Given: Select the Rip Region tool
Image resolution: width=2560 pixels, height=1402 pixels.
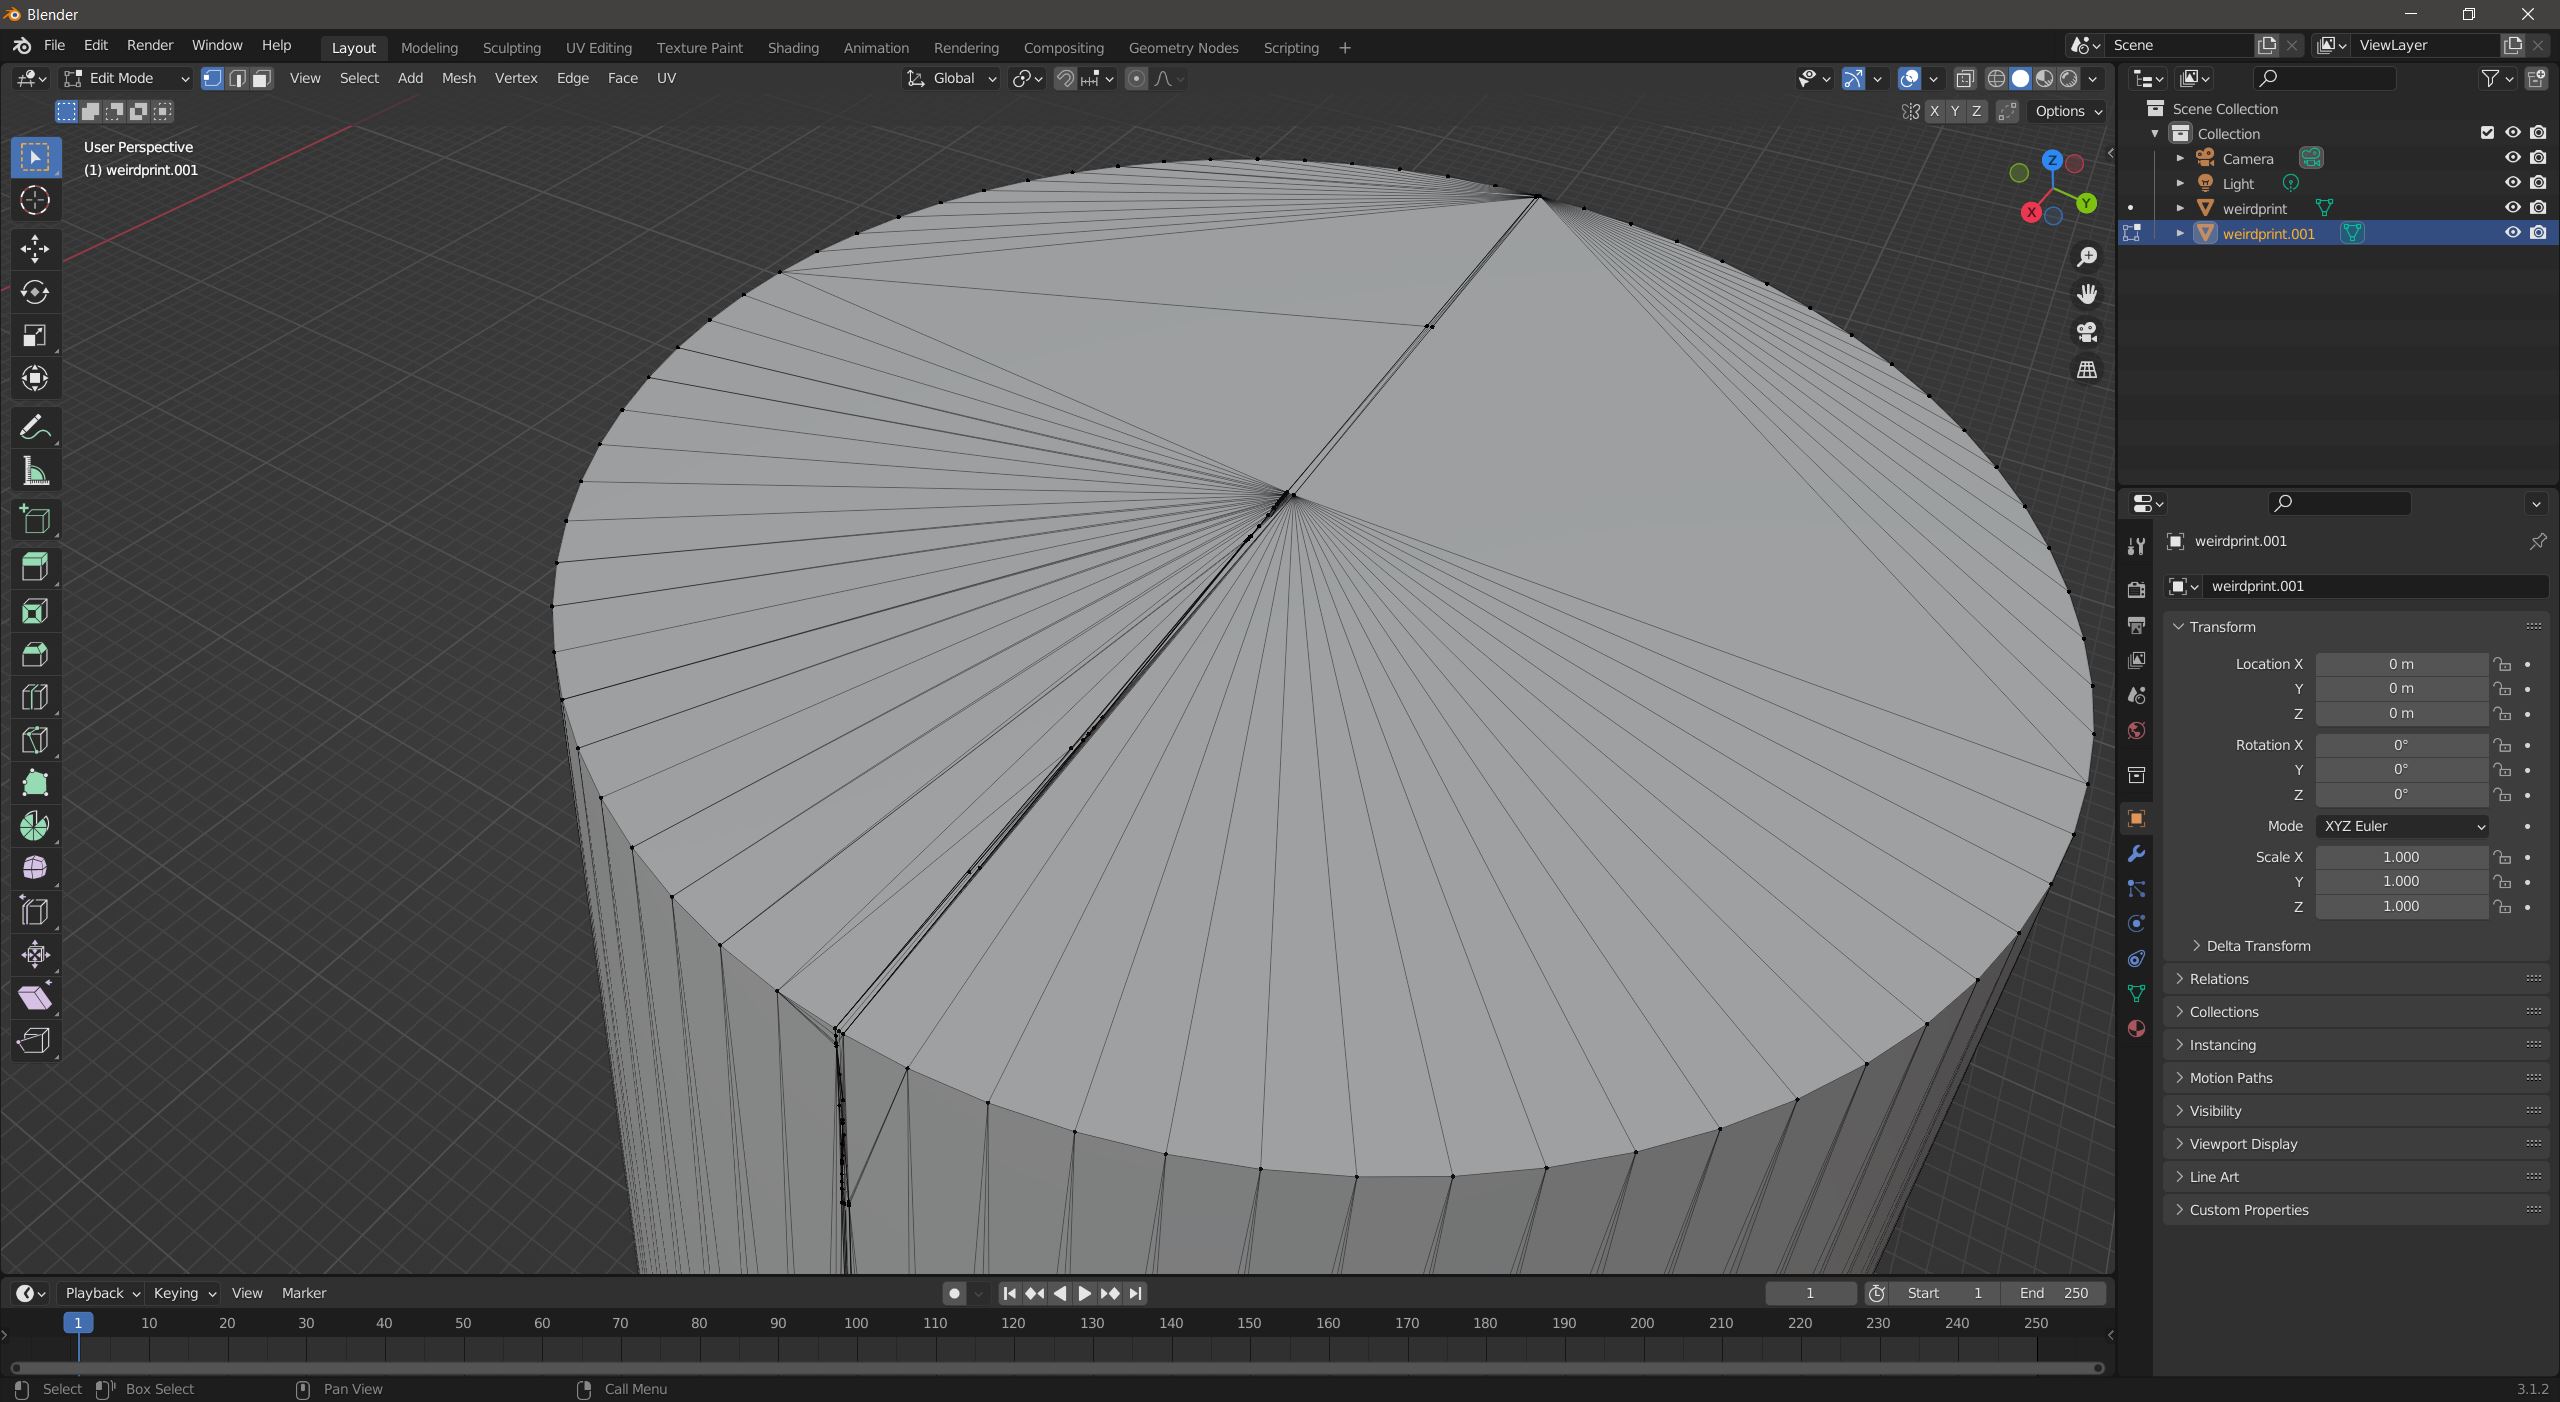Looking at the screenshot, I should point(35,1040).
